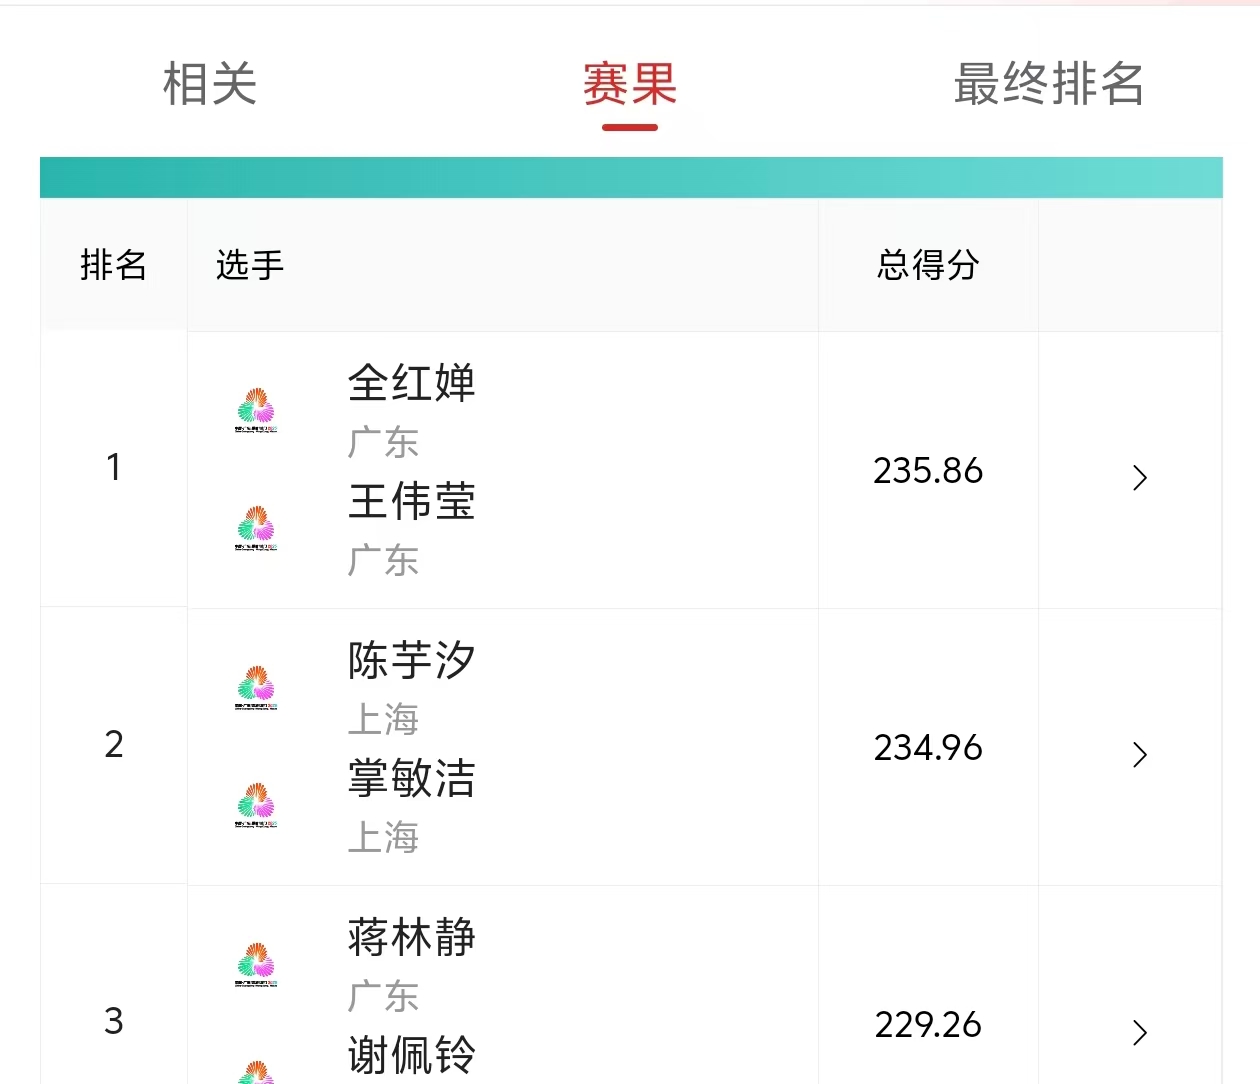Viewport: 1260px width, 1084px height.
Task: Select athlete name 谢佩铃
Action: pyautogui.click(x=411, y=1055)
